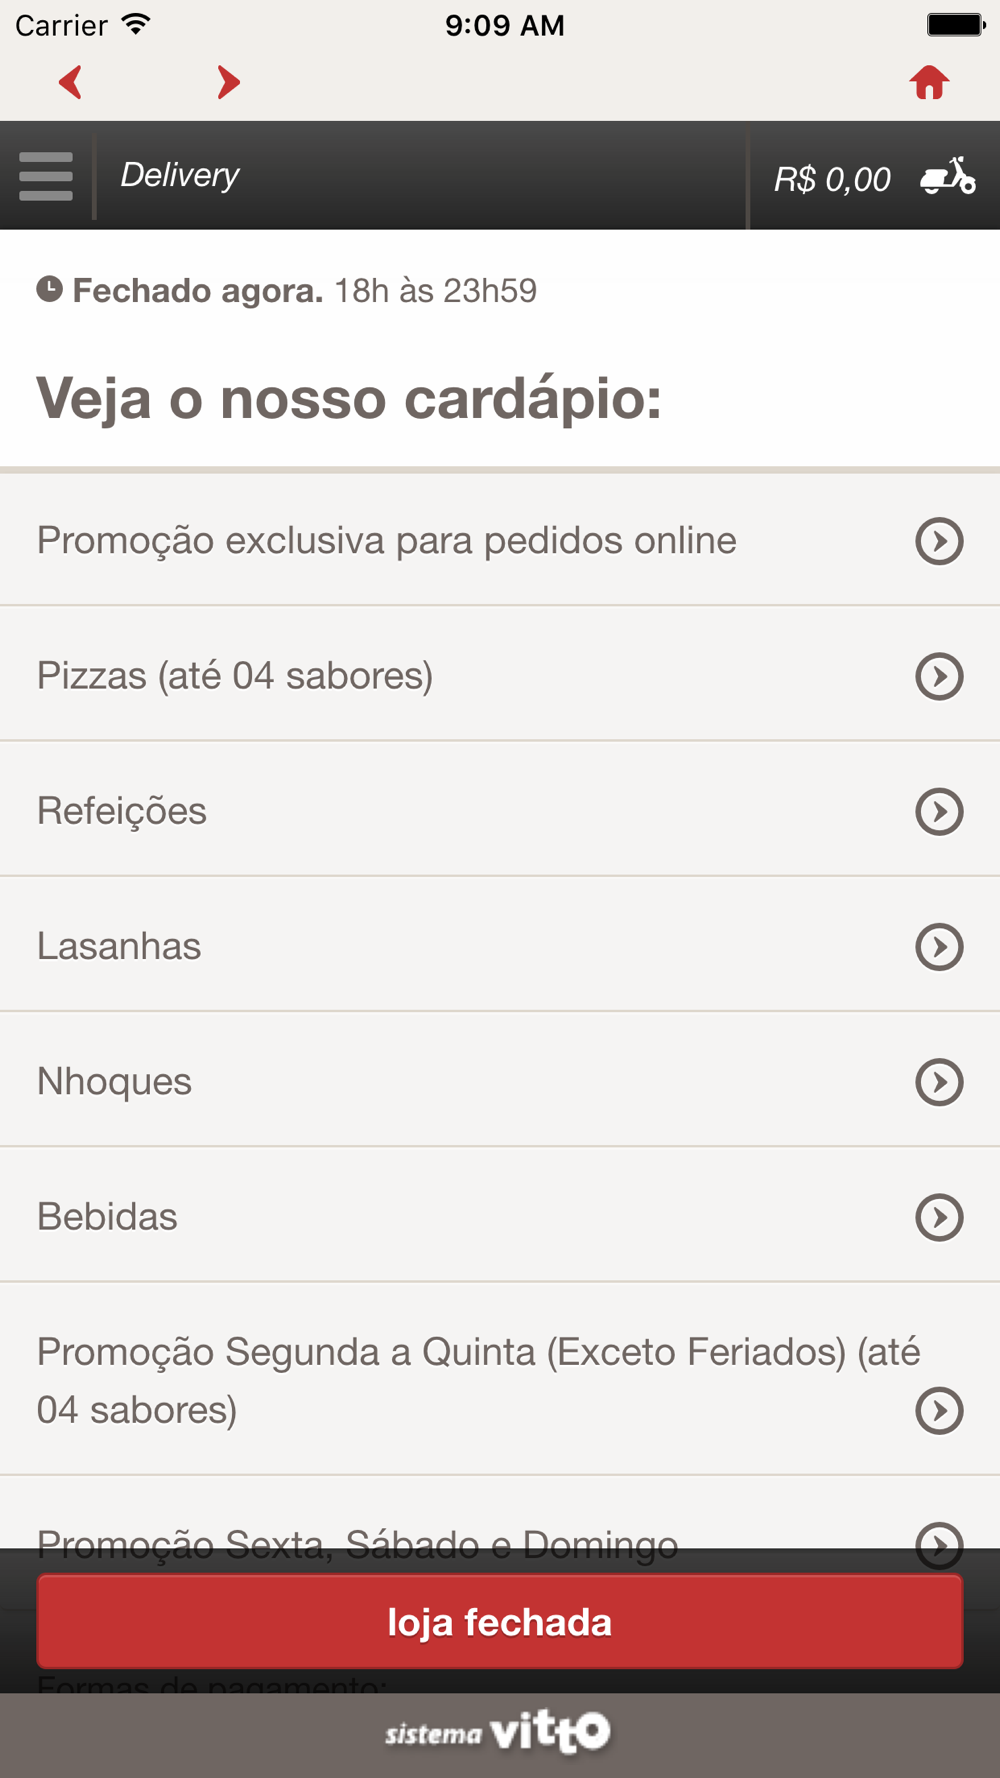Open Promoção Segunda a Quinta category
Screen dimensions: 1000x1778
tap(478, 1380)
